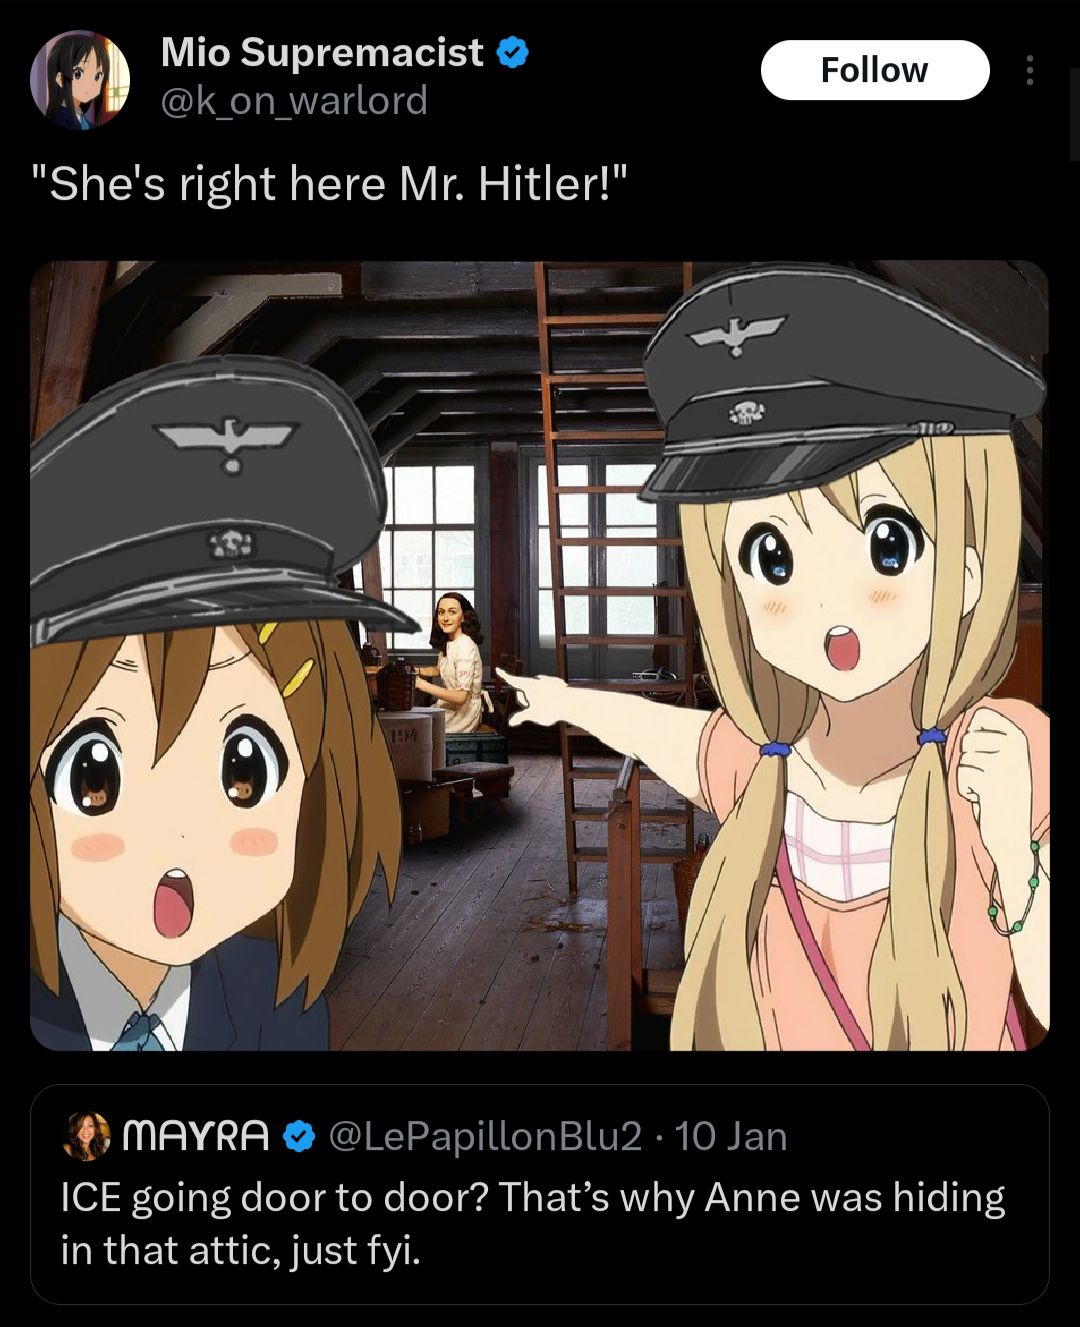
Task: Open the quoted post starting "ICE going door"
Action: pyautogui.click(x=539, y=1194)
